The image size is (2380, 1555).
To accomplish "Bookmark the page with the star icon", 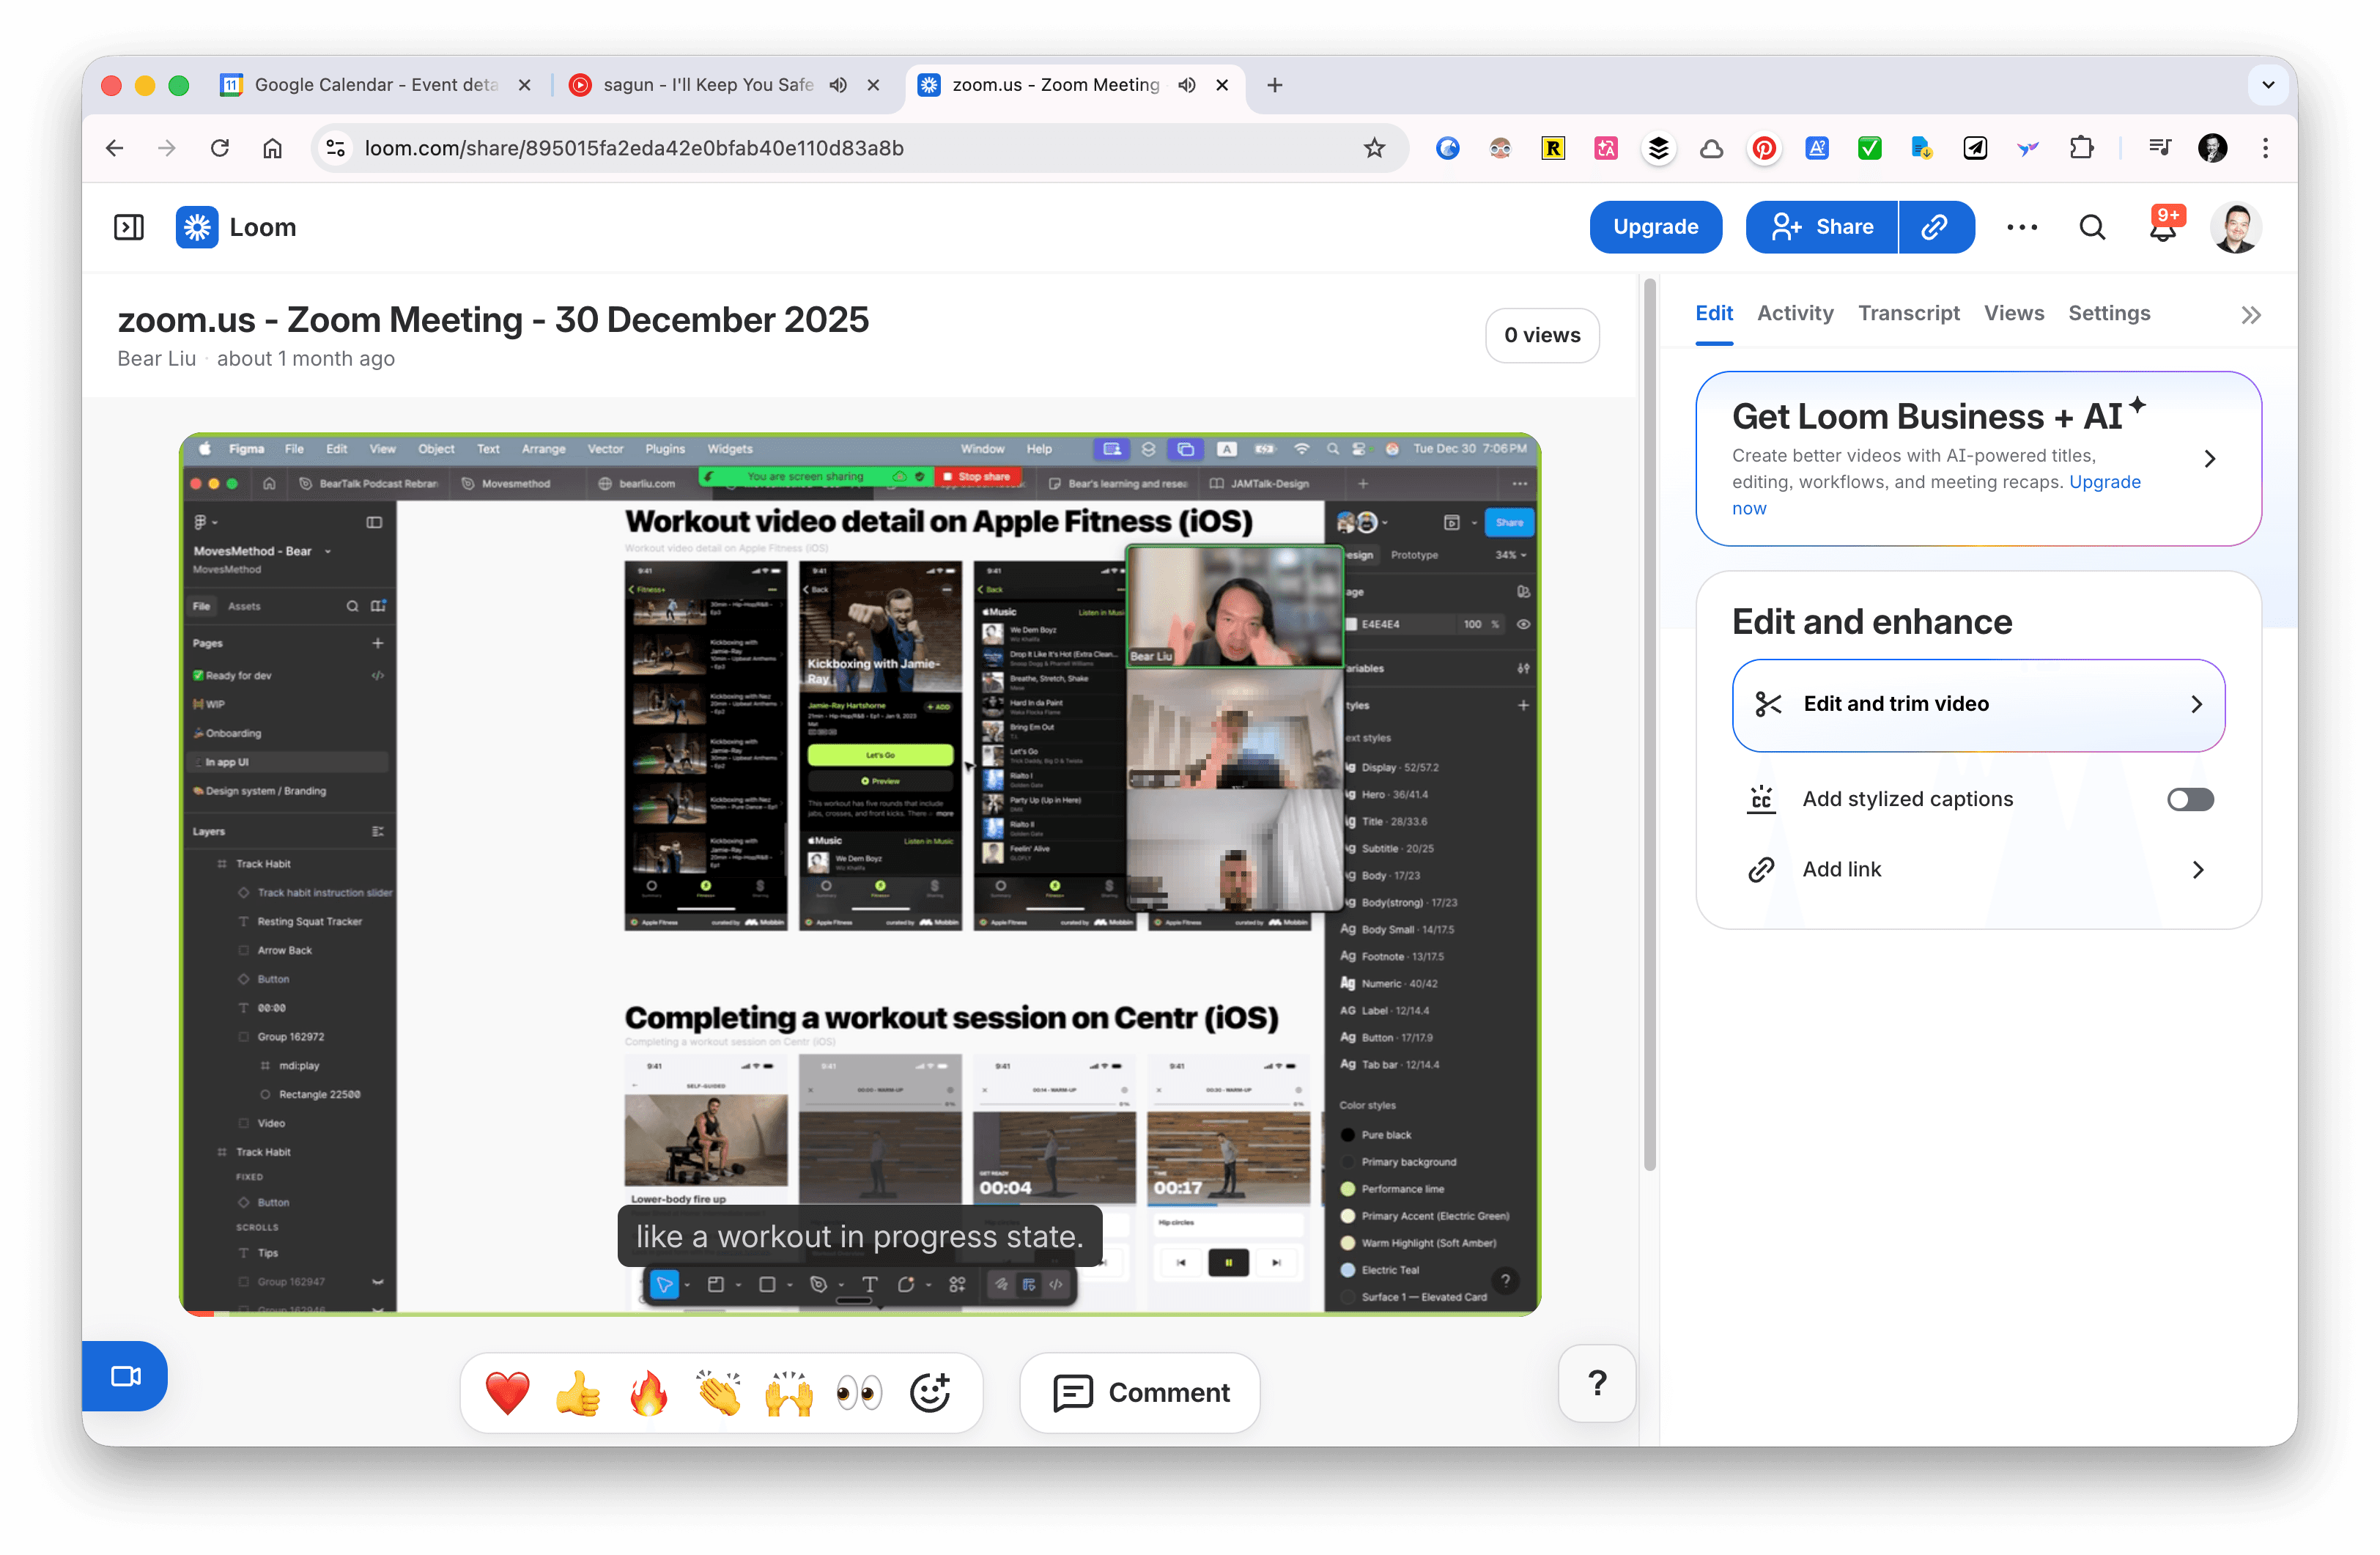I will 1374,148.
